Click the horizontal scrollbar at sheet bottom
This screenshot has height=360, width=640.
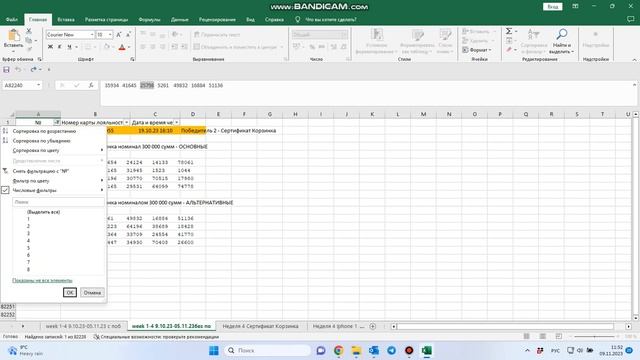(505, 326)
